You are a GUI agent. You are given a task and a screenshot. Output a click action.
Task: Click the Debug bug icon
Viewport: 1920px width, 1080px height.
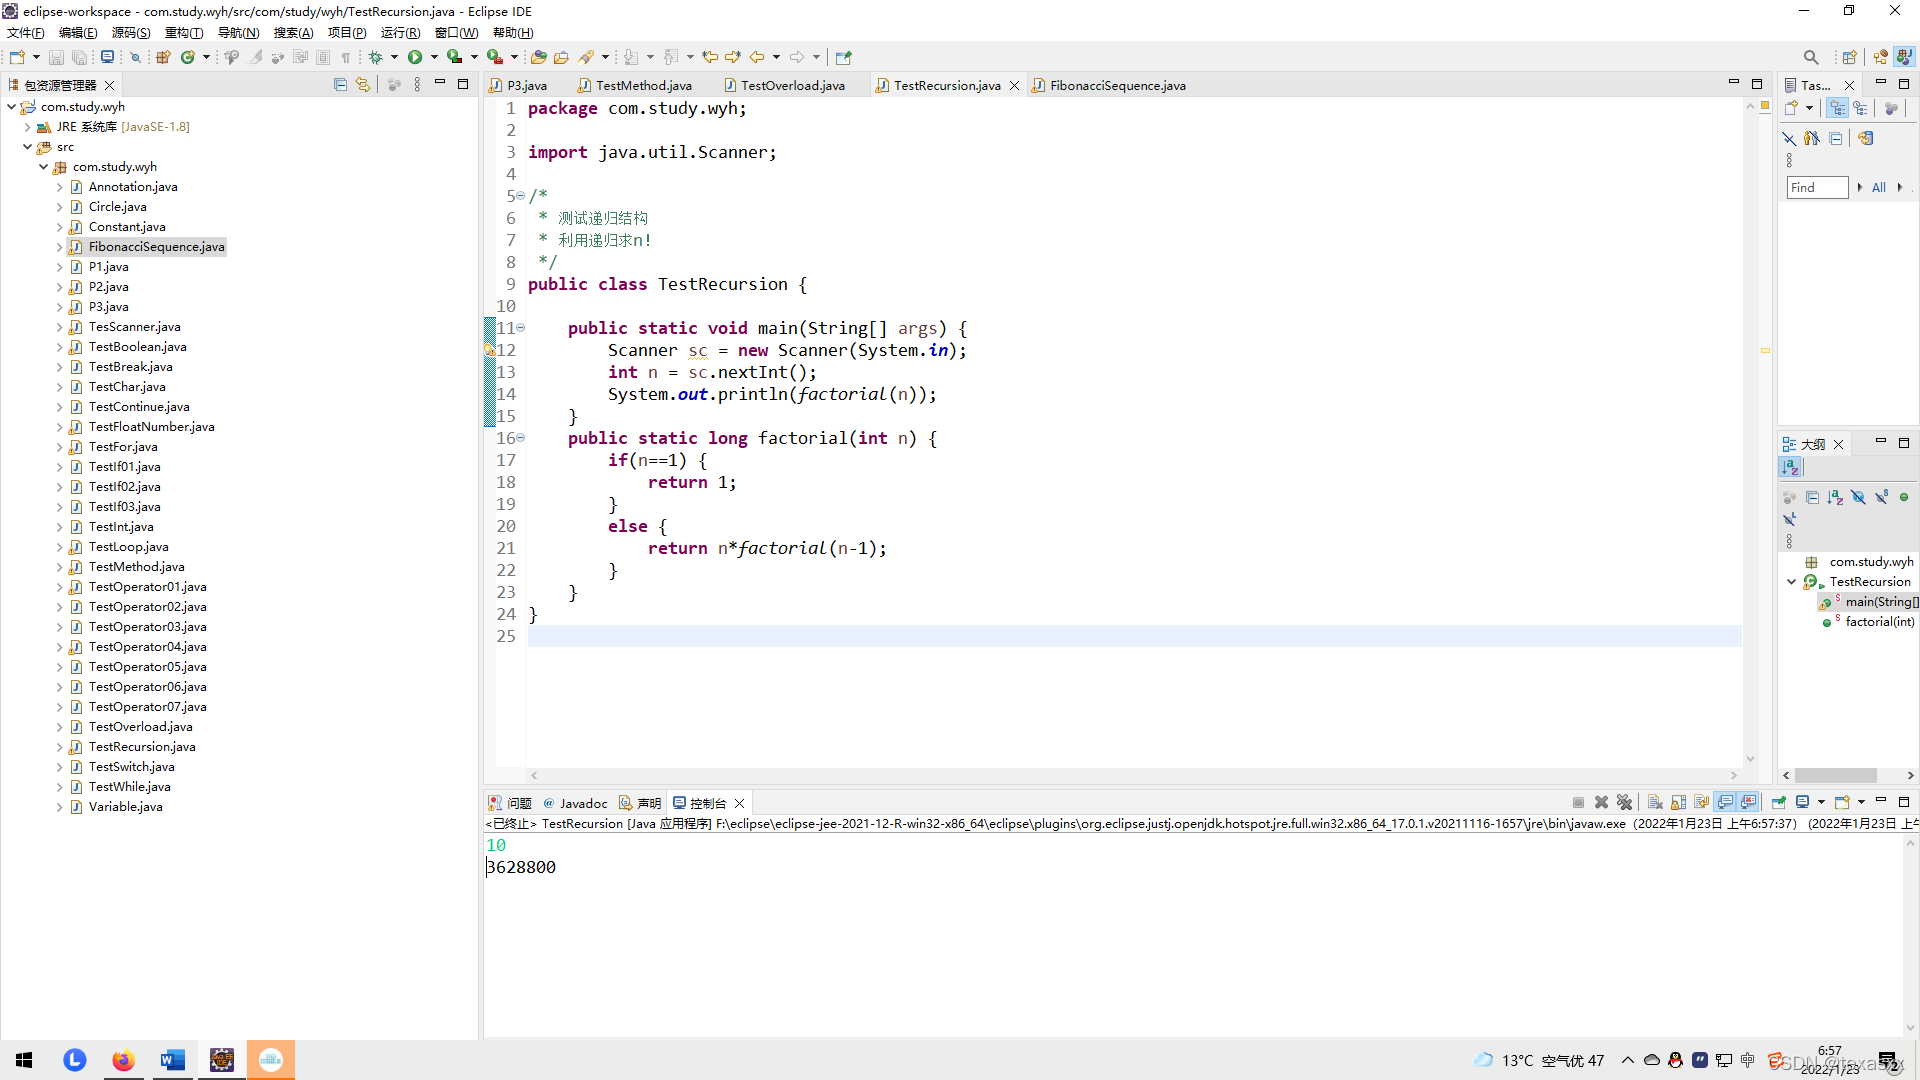(376, 57)
